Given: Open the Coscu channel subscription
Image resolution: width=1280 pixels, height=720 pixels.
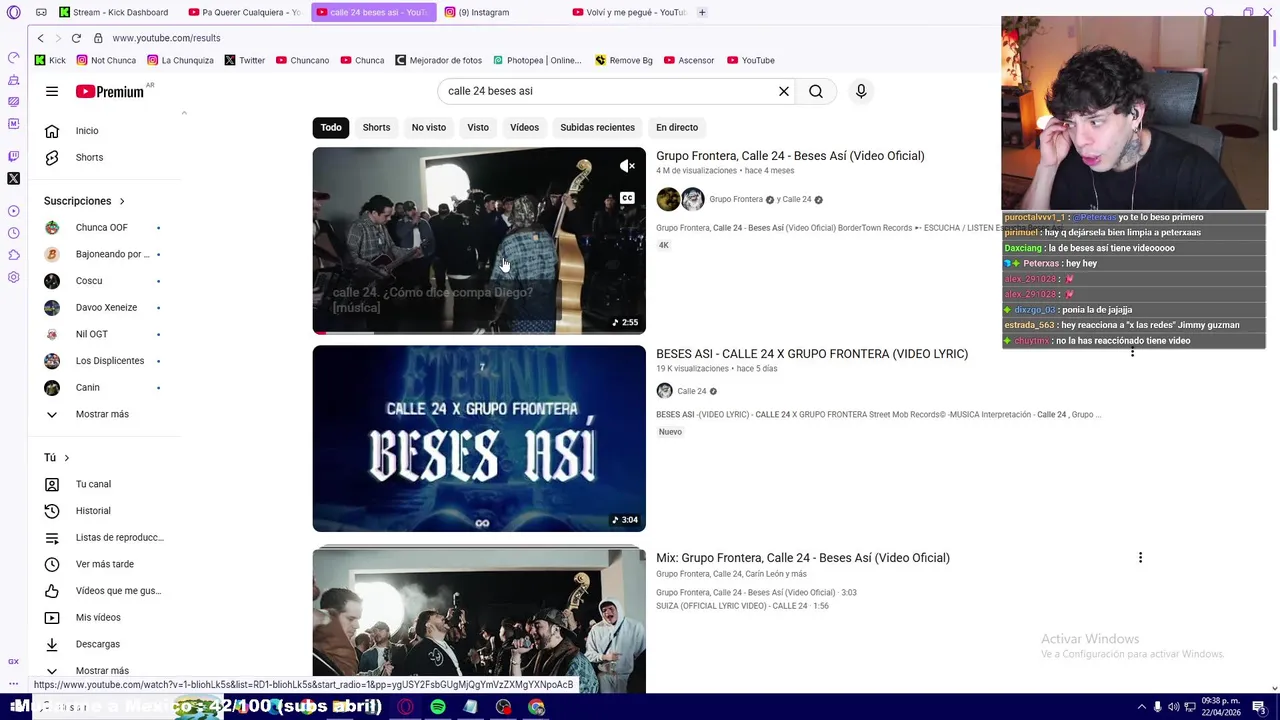Looking at the screenshot, I should click(104, 280).
